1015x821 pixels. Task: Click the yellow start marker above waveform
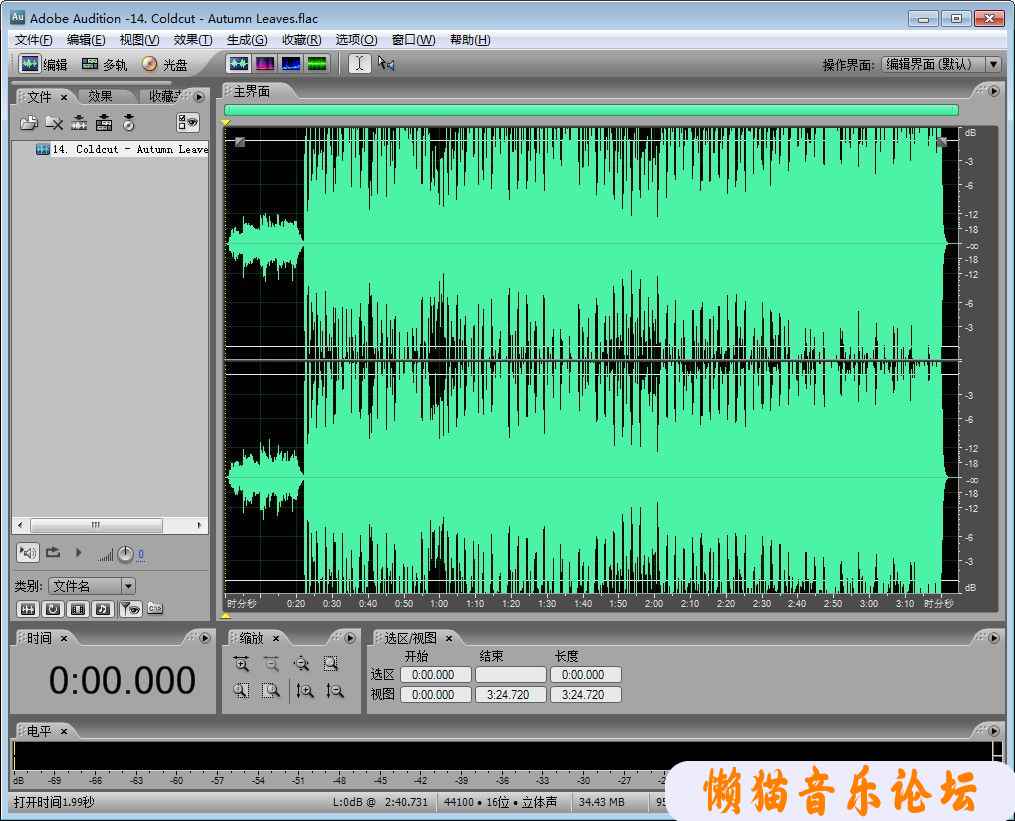coord(226,122)
